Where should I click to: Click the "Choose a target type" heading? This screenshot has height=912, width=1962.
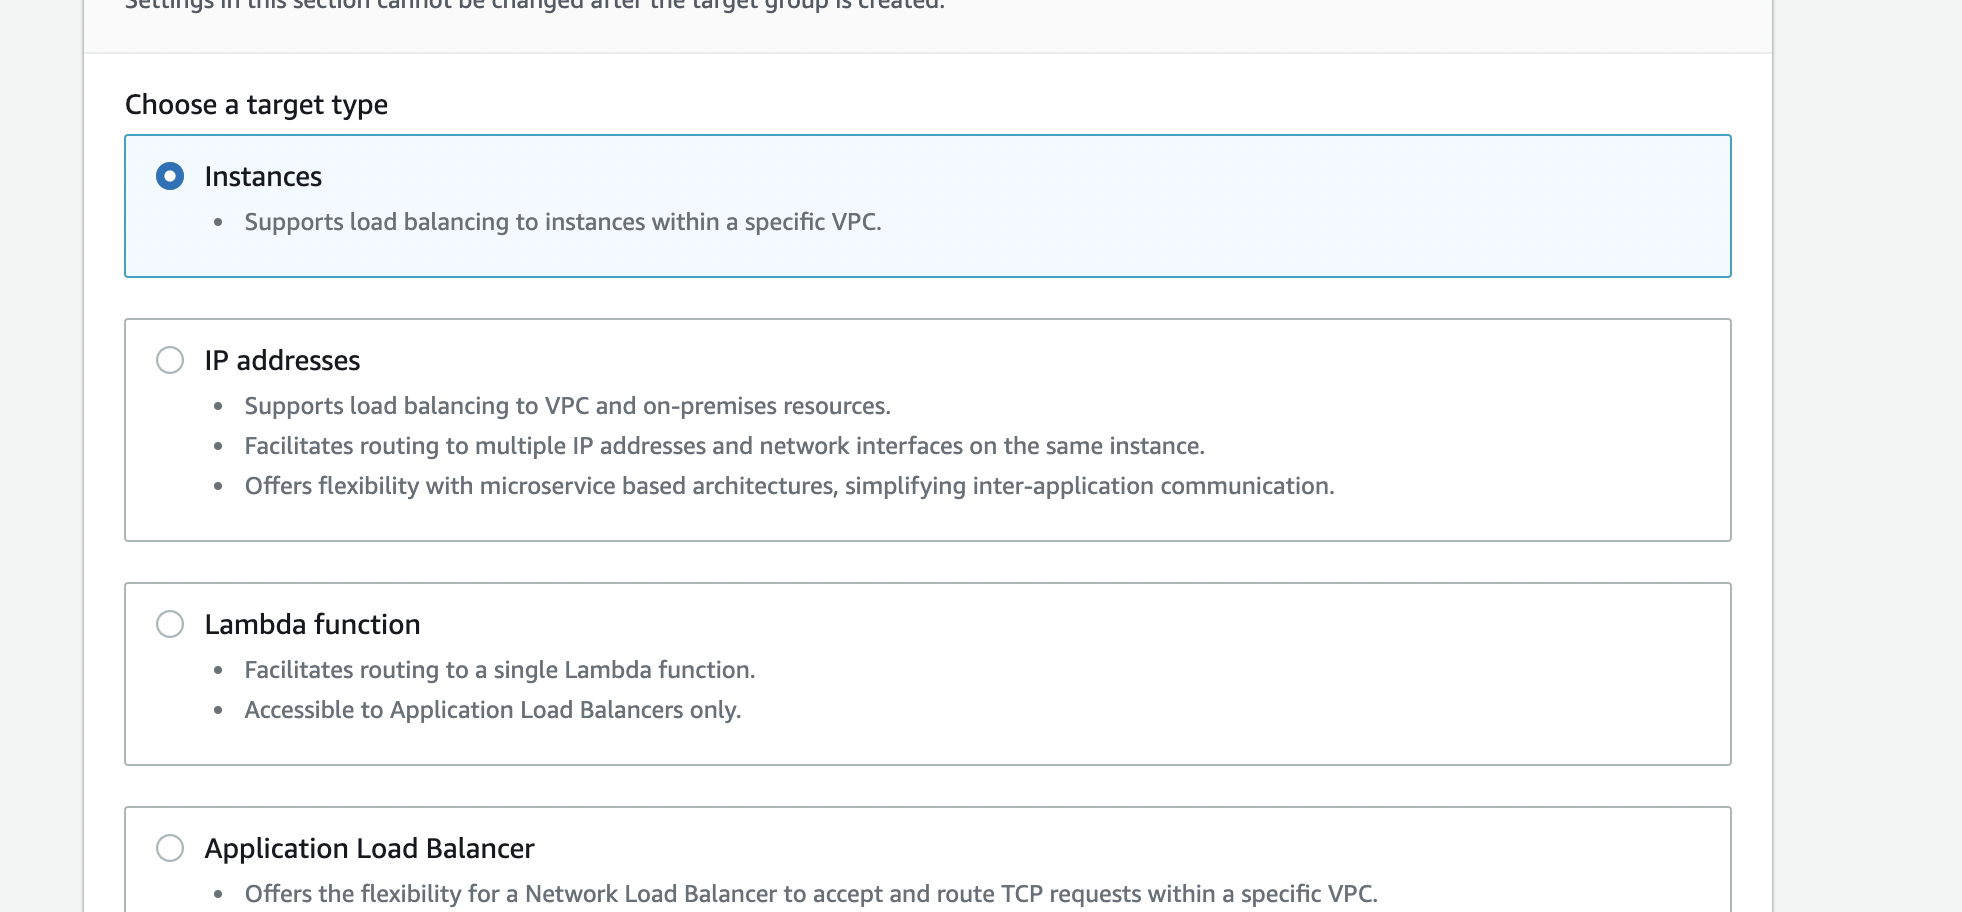256,105
